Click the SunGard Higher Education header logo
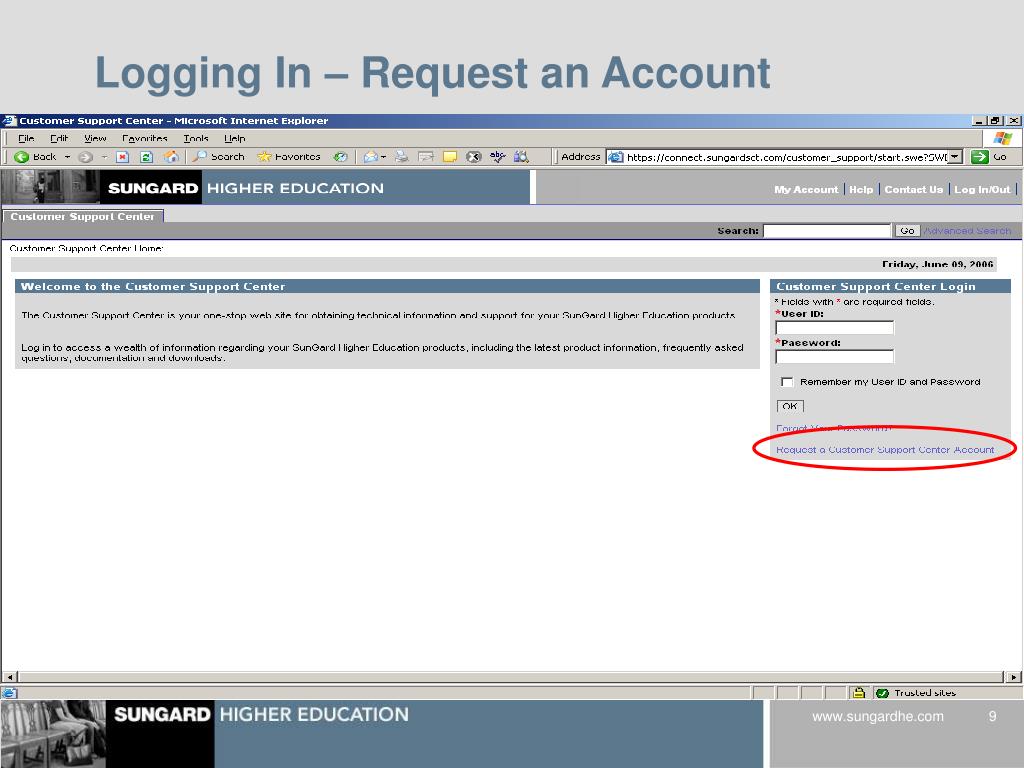The height and width of the screenshot is (768, 1024). 264,187
